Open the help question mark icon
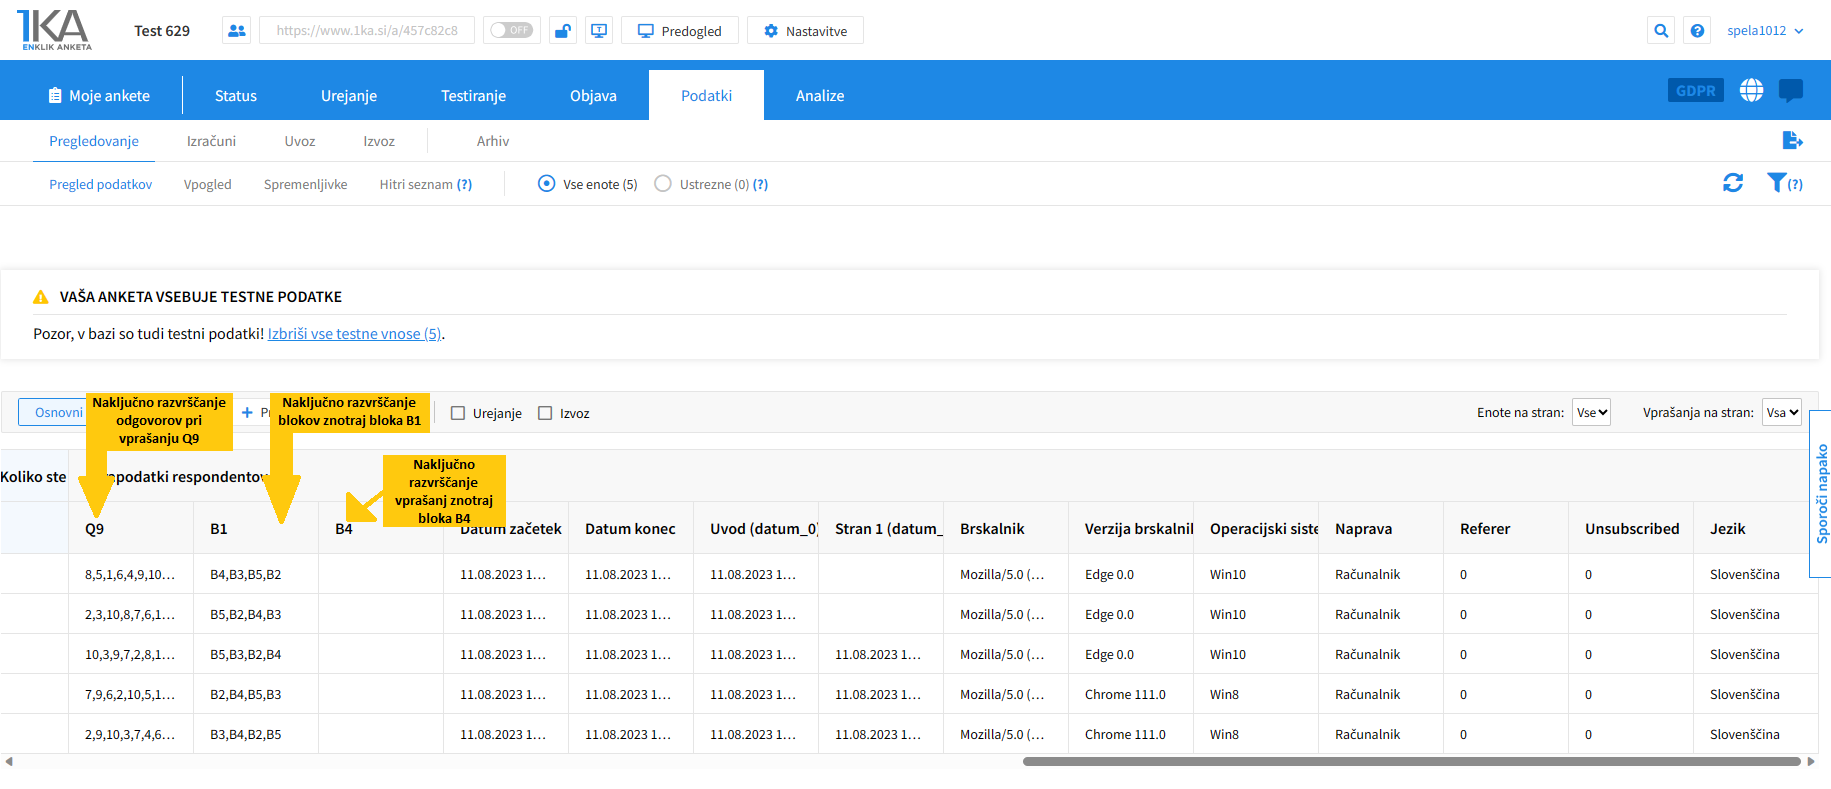Image resolution: width=1831 pixels, height=789 pixels. click(x=1697, y=30)
